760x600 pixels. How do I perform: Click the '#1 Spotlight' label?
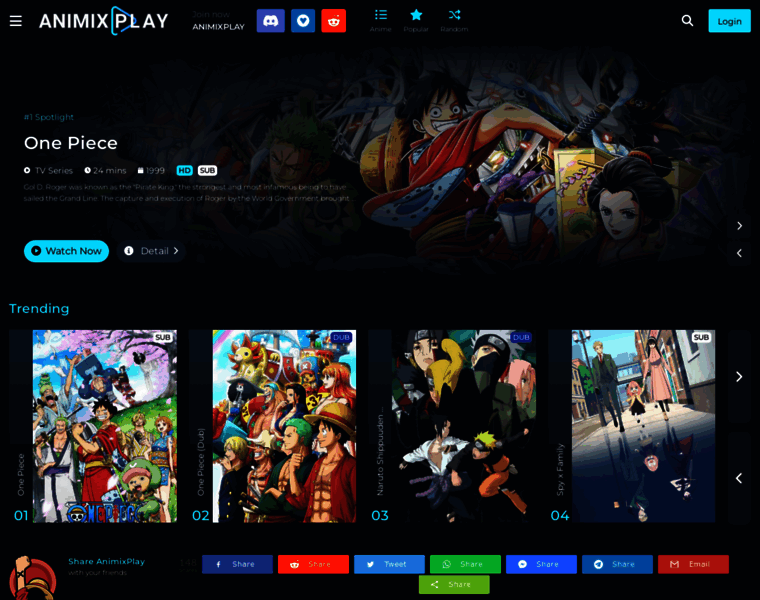tap(49, 117)
